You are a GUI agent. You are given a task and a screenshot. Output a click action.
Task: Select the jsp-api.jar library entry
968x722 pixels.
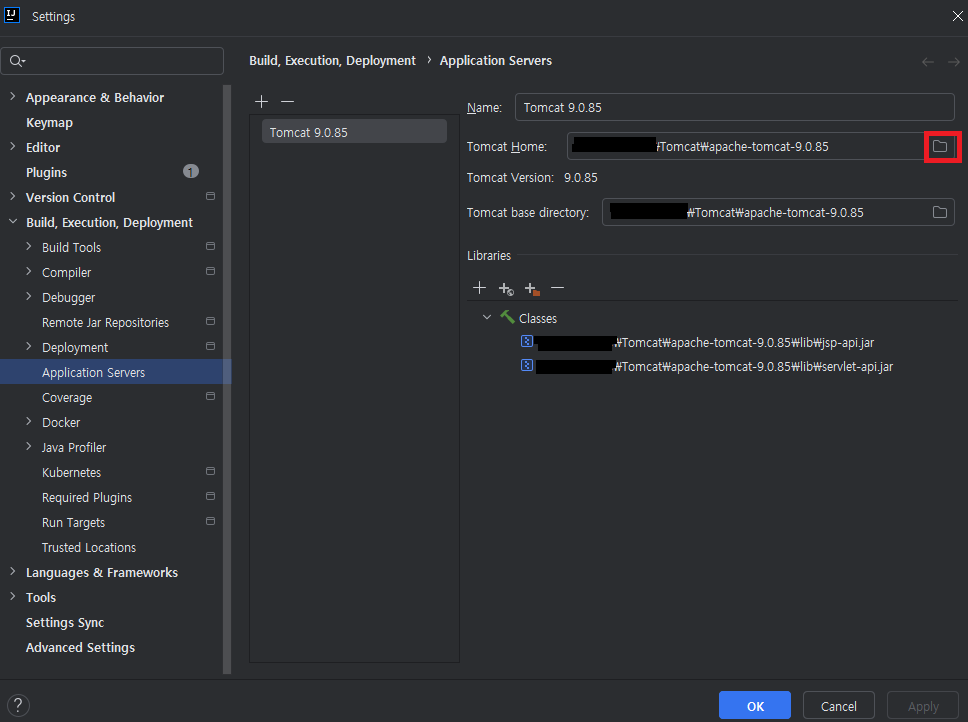(698, 342)
